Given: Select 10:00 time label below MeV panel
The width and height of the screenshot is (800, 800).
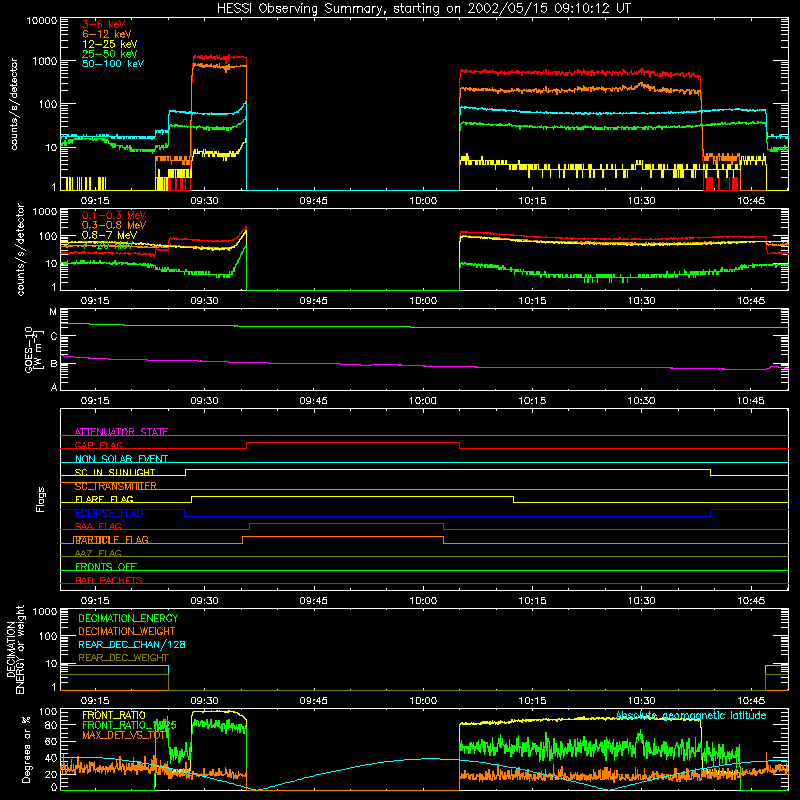Looking at the screenshot, I should (x=423, y=301).
